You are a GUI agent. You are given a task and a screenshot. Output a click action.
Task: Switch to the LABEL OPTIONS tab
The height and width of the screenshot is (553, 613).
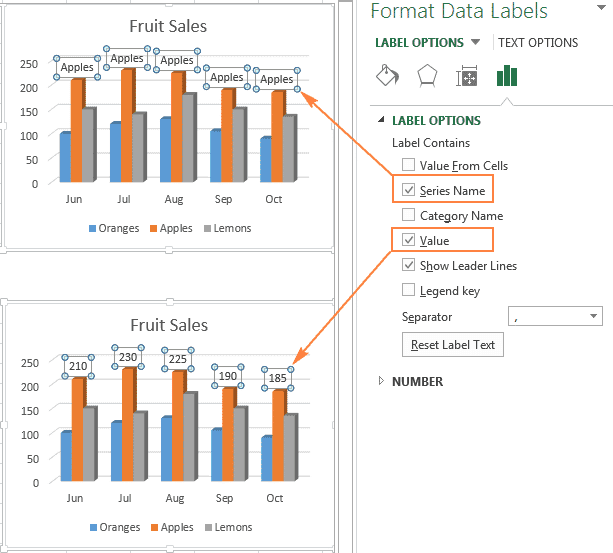(x=419, y=43)
